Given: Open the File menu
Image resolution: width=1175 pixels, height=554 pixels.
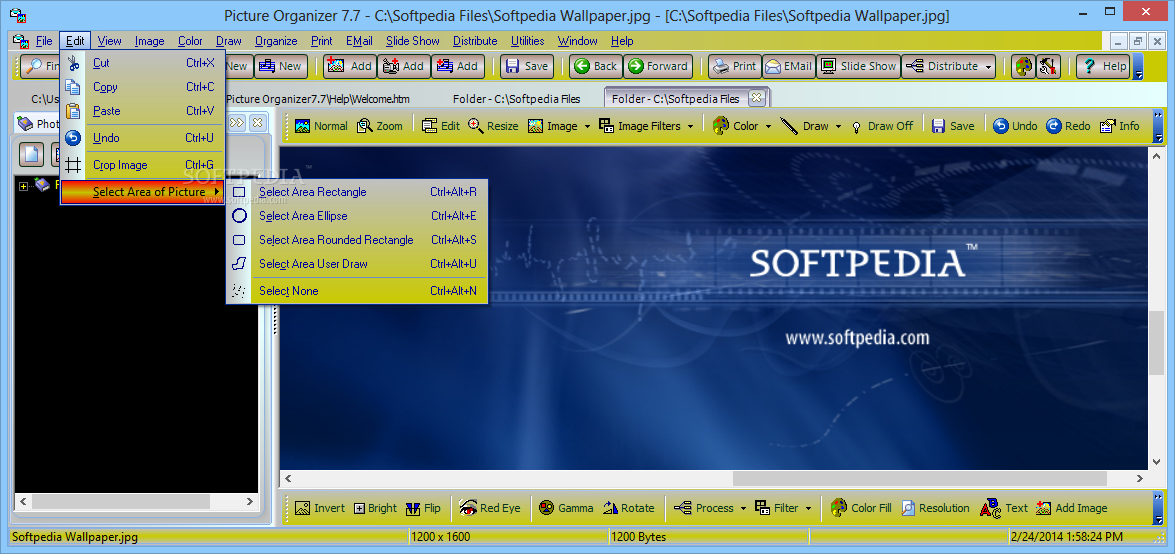Looking at the screenshot, I should pos(44,41).
